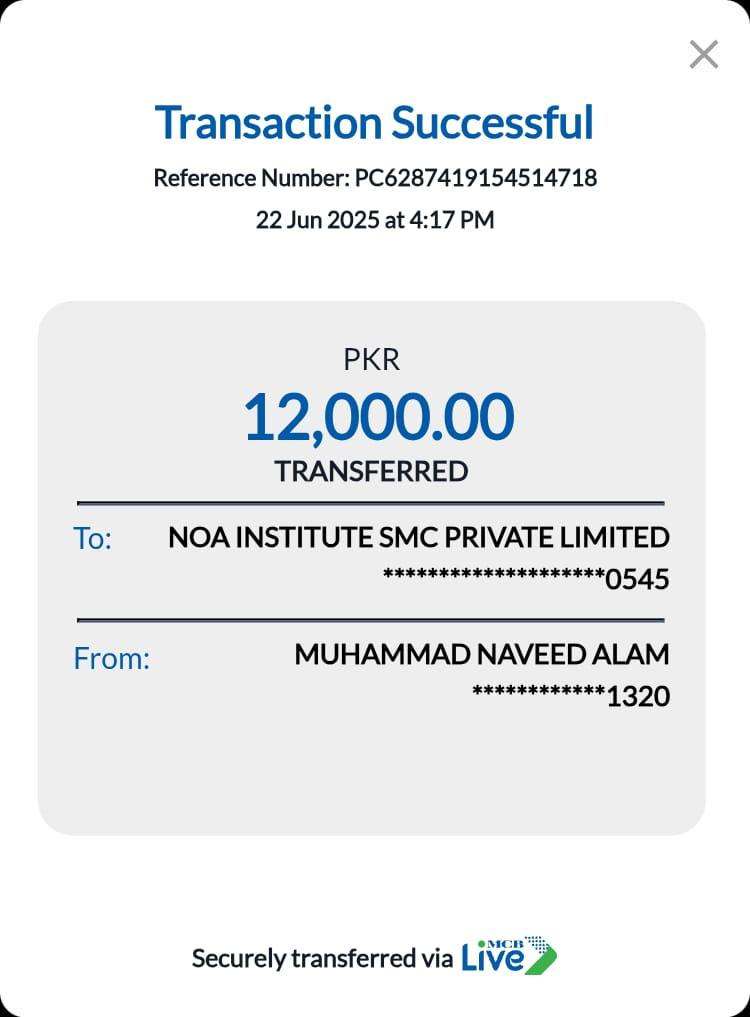Image resolution: width=750 pixels, height=1017 pixels.
Task: Click the MCB Live logo
Action: pos(508,957)
